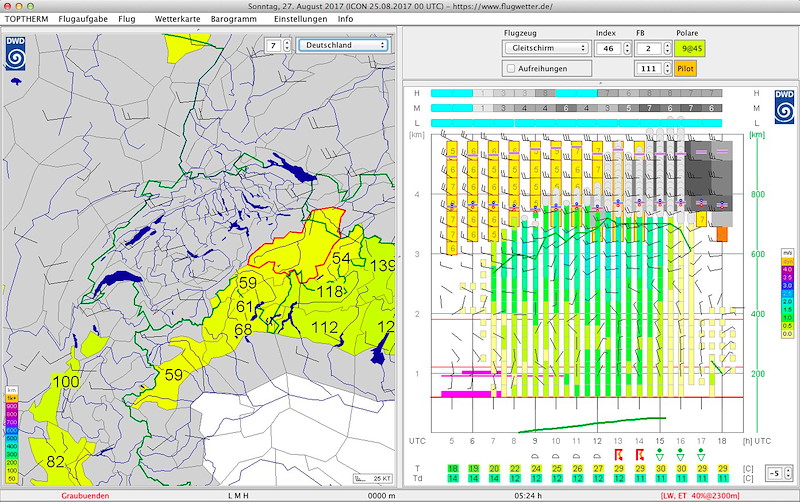Screen dimensions: 800x502
Task: Click the field showing 111
Action: (x=648, y=68)
